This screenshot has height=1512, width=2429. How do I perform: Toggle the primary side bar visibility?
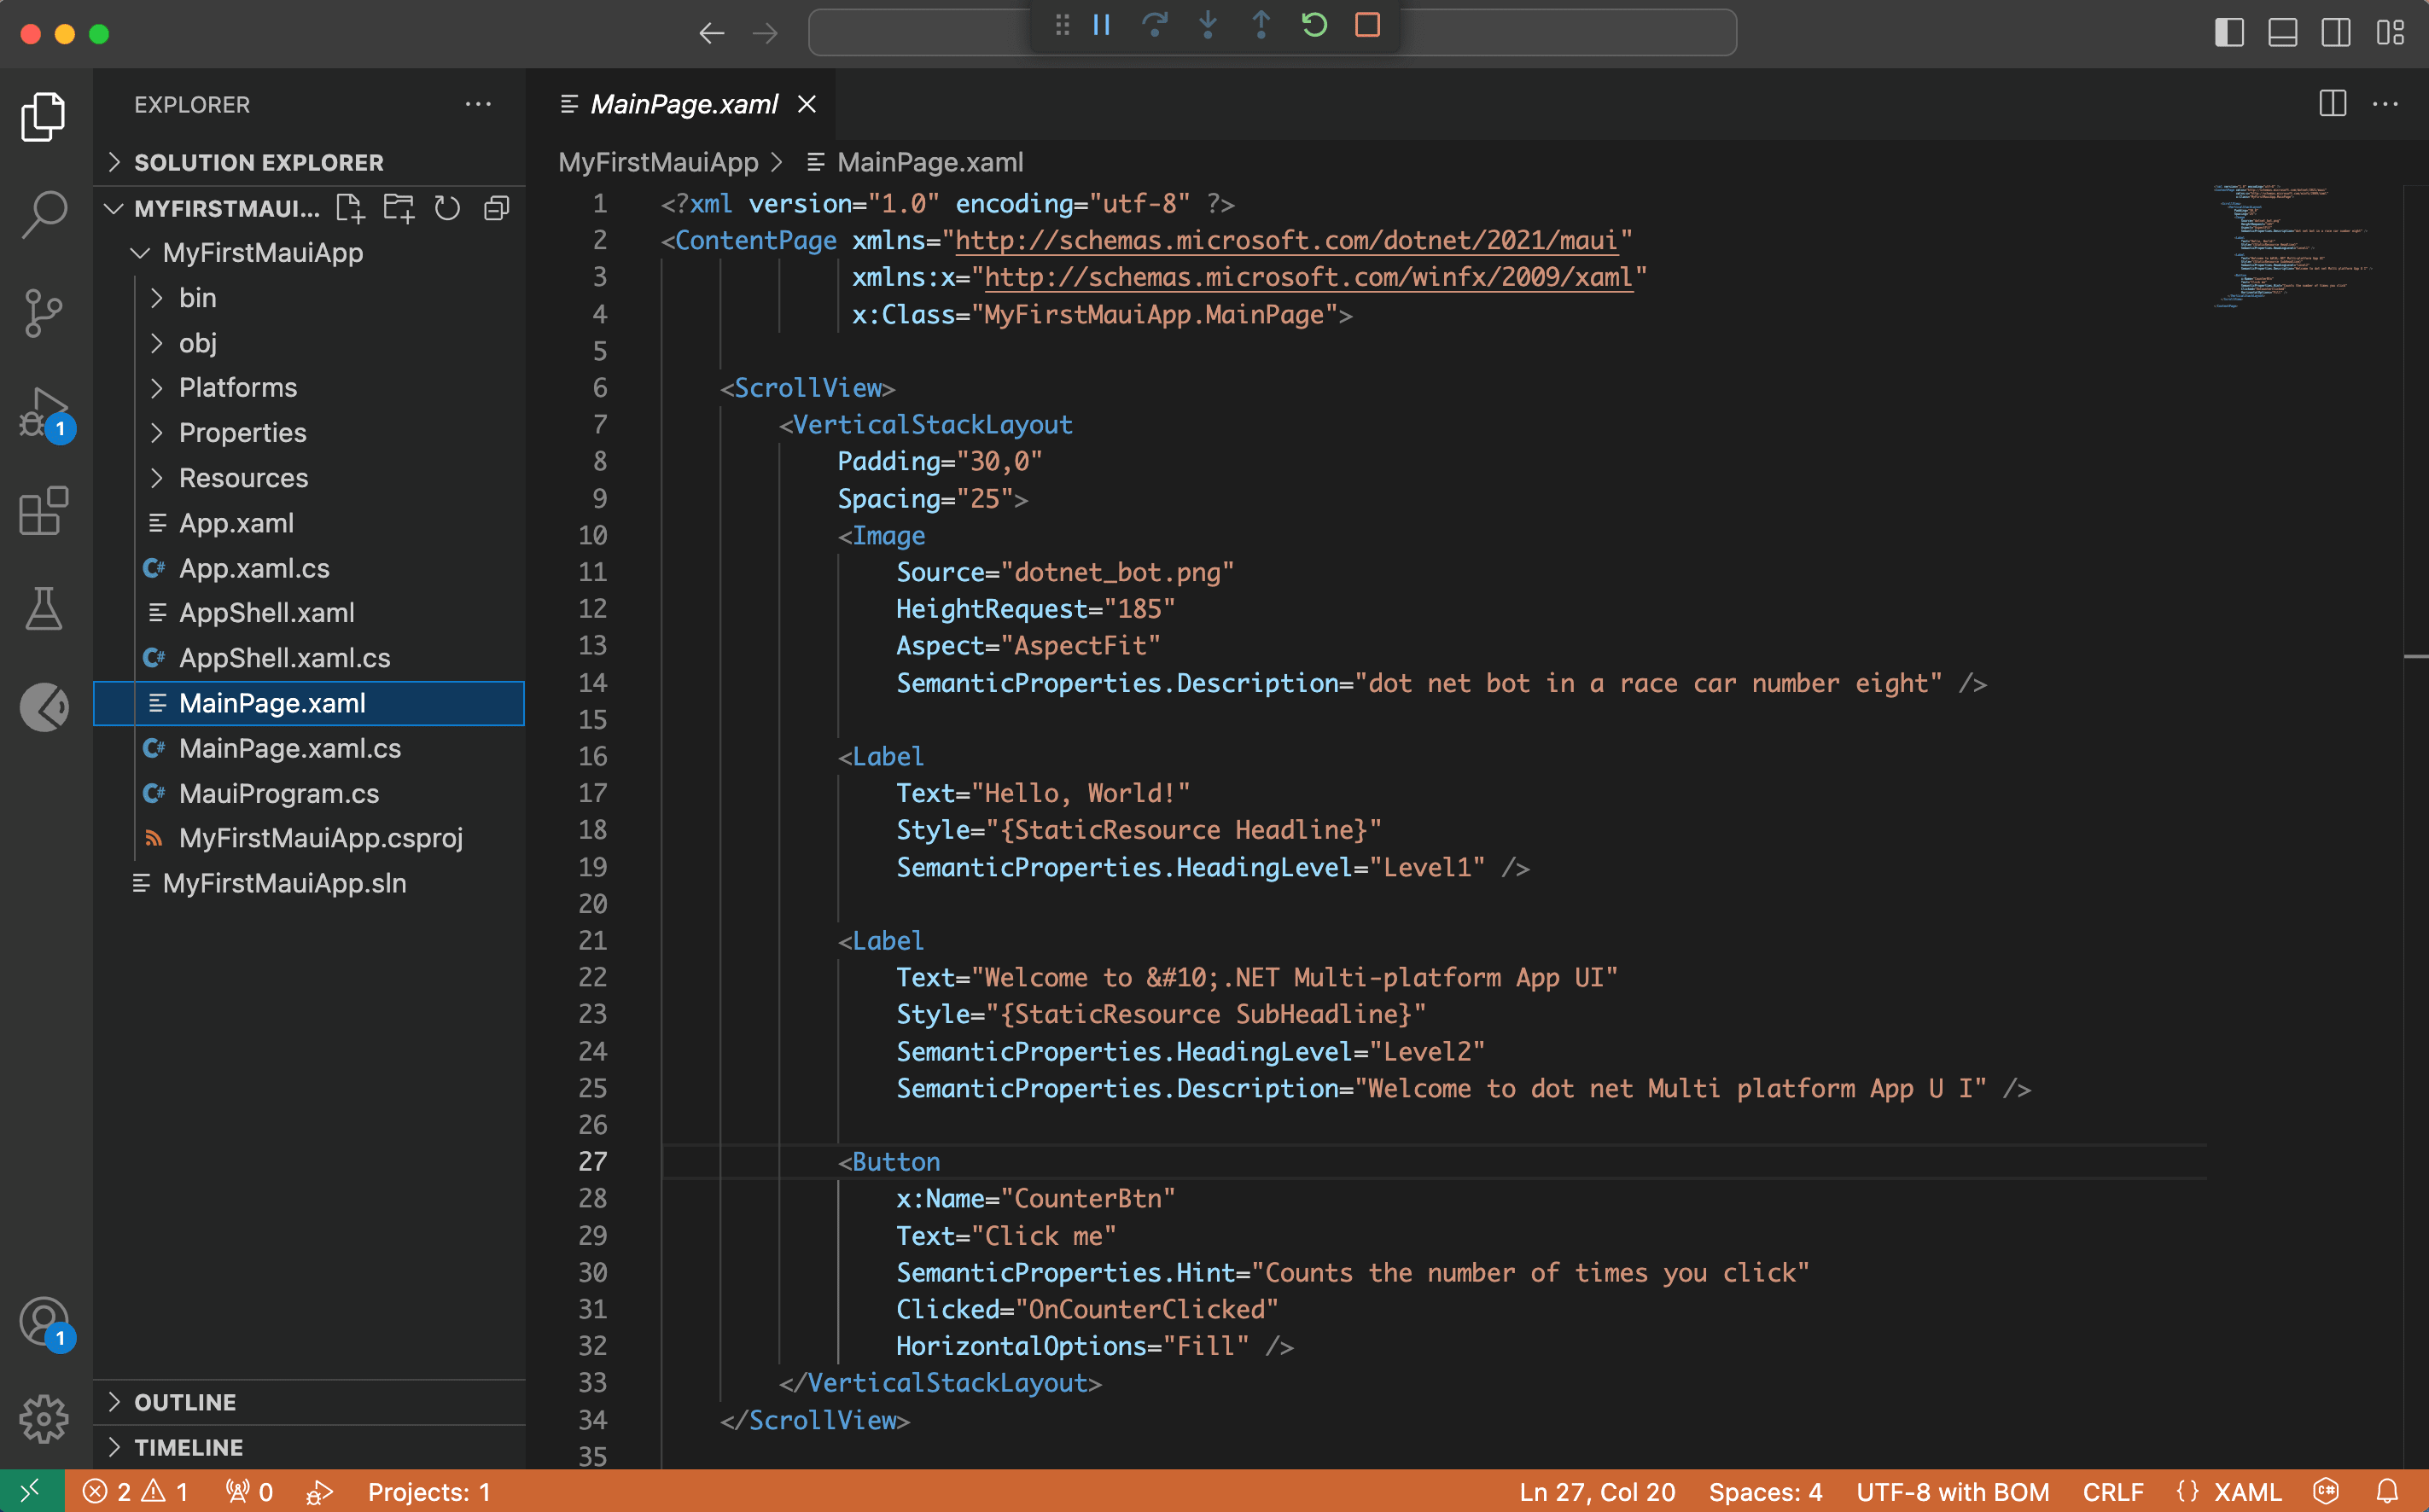click(2229, 33)
